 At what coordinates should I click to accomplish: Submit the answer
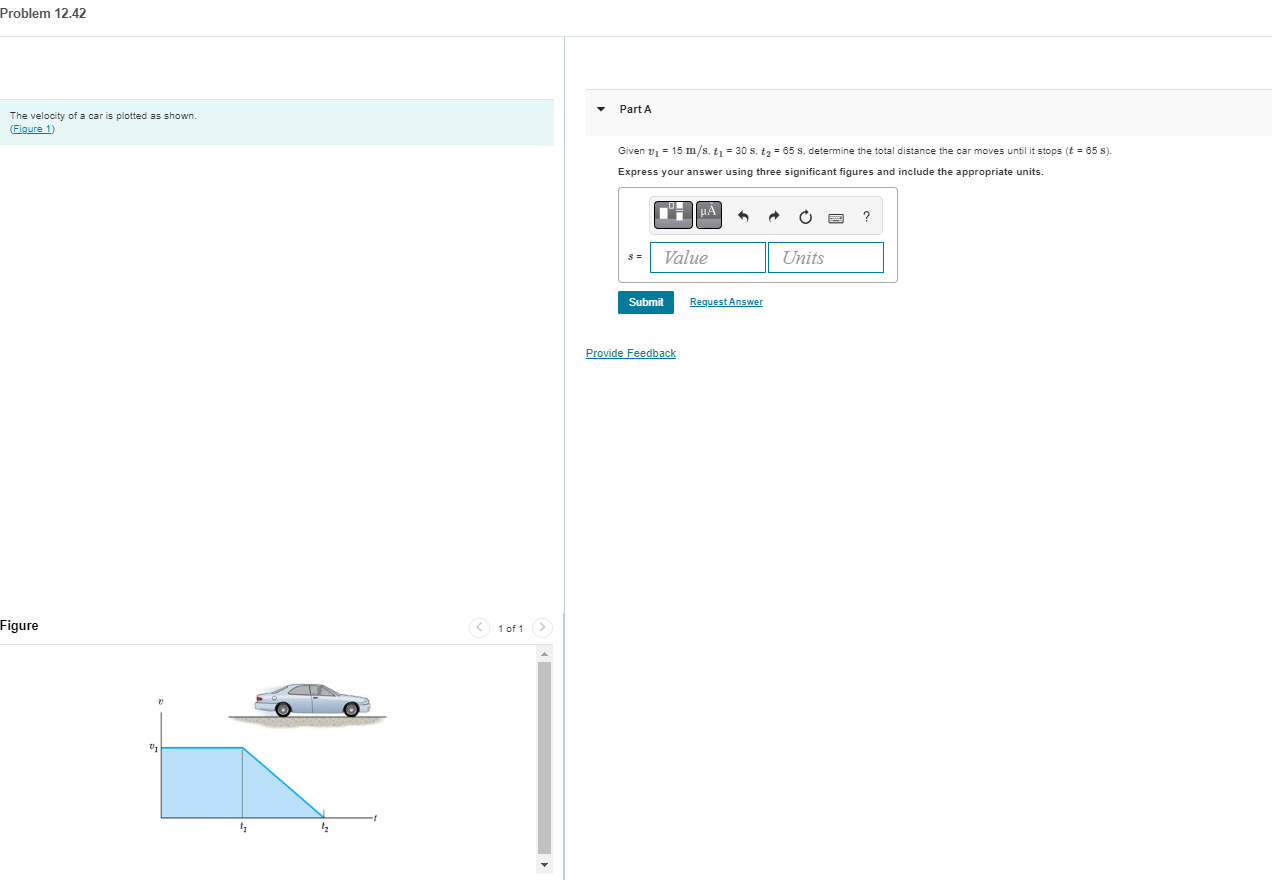[646, 302]
